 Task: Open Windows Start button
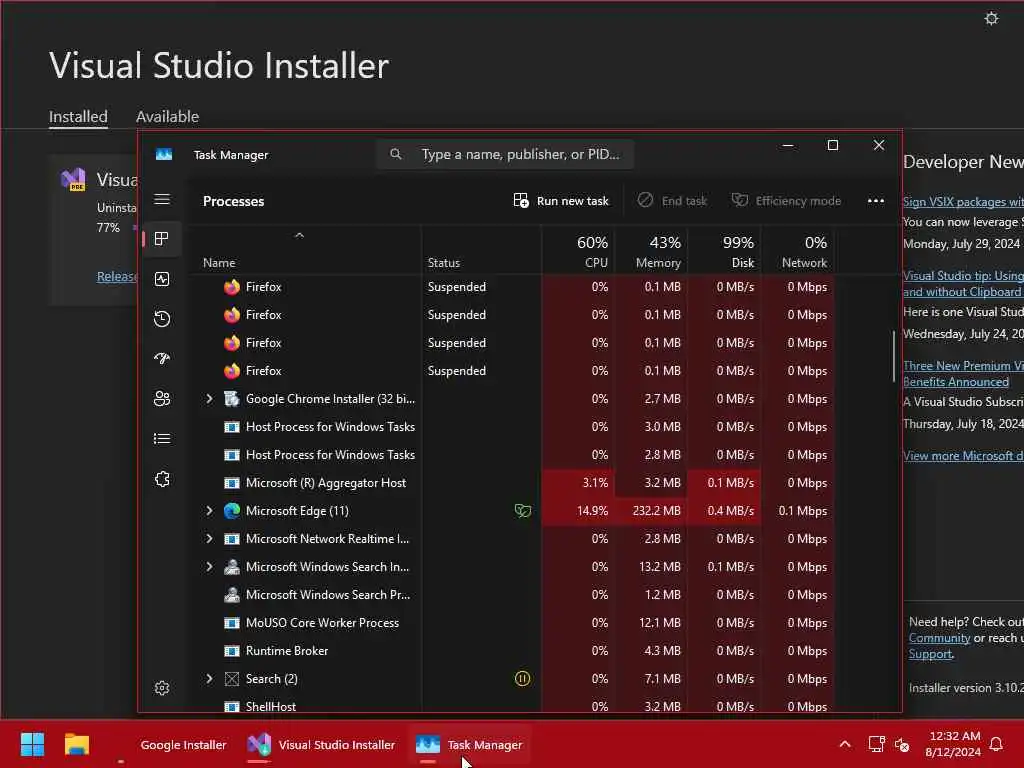click(32, 744)
